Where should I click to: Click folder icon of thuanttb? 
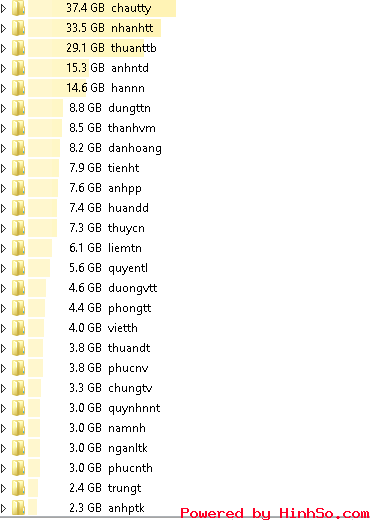pos(18,48)
